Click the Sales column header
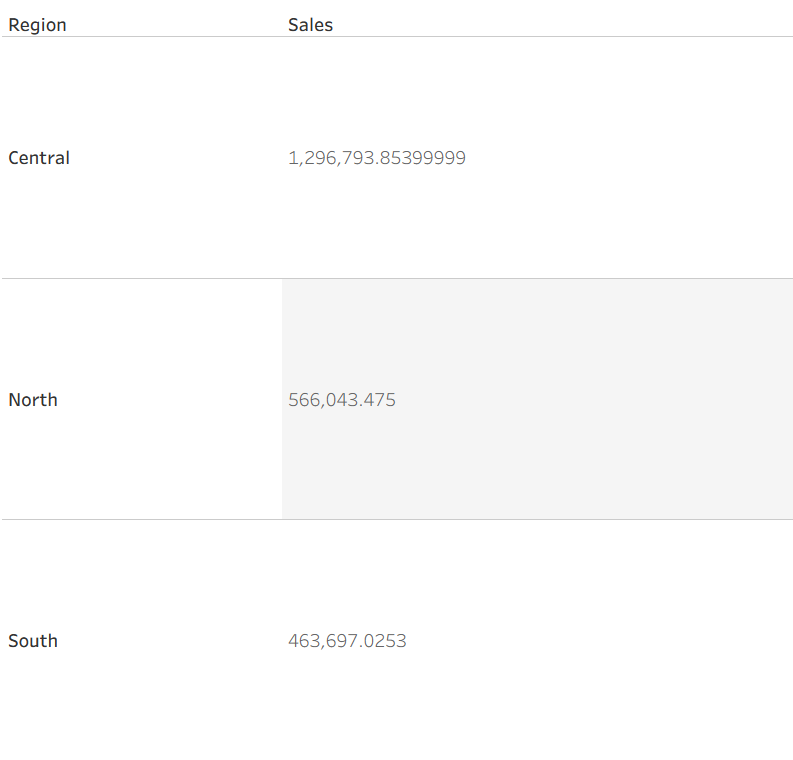 pyautogui.click(x=310, y=25)
